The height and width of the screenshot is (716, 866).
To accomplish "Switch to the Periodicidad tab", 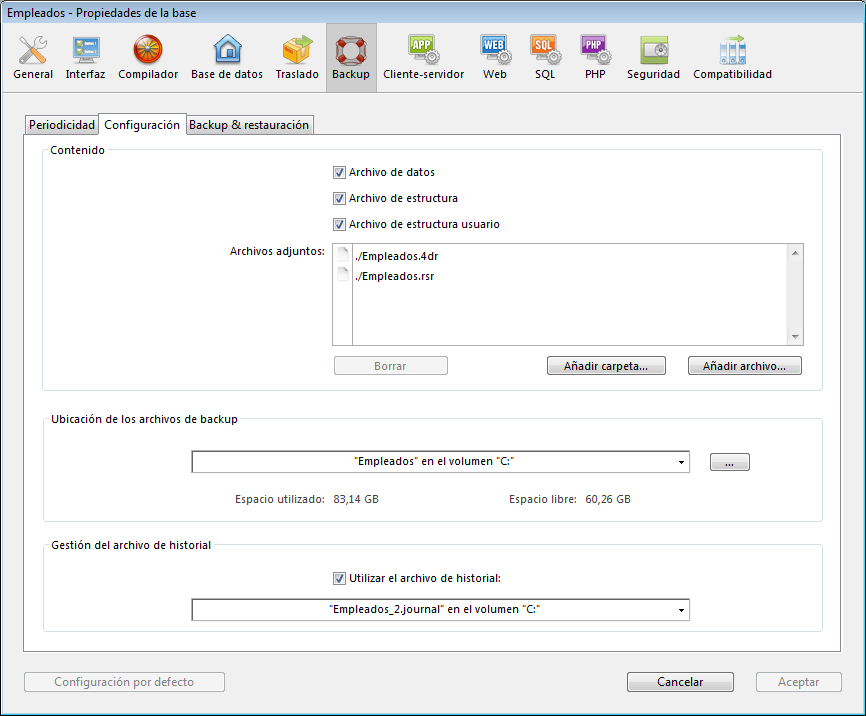I will coord(62,125).
